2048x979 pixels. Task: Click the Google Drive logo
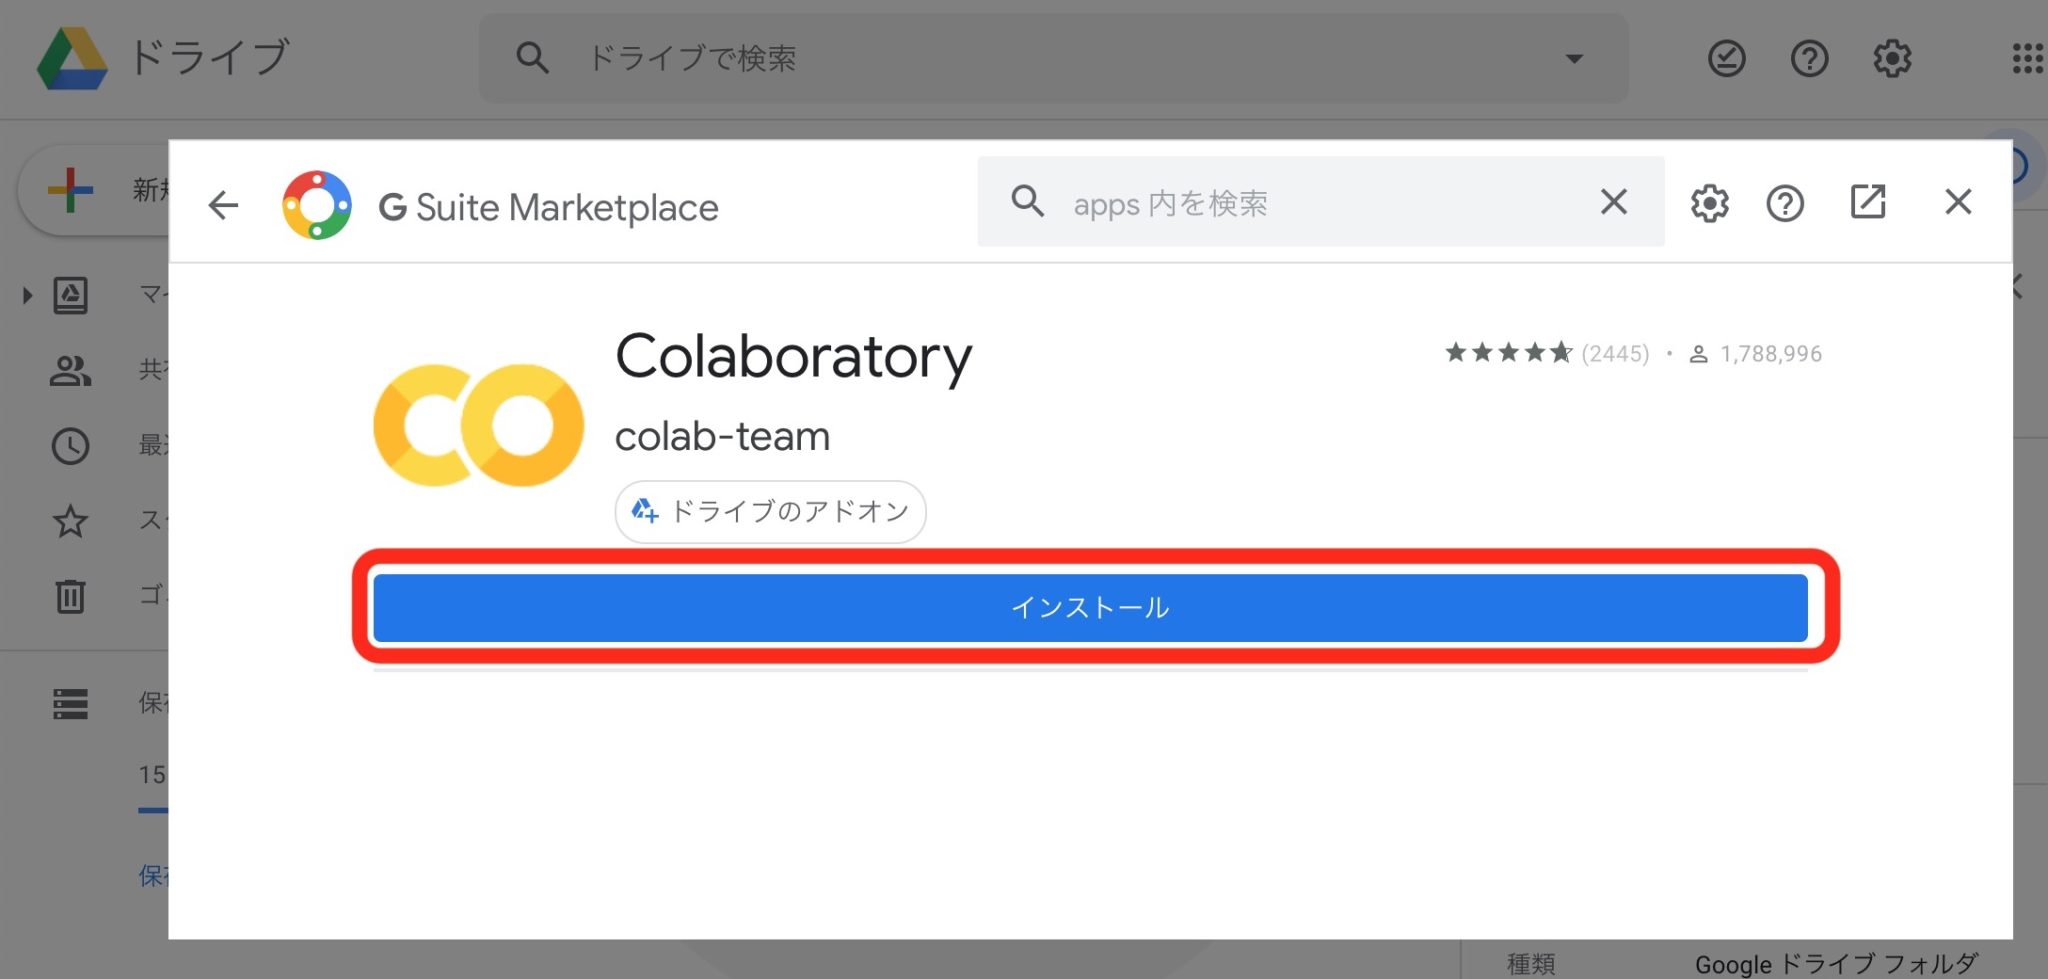click(x=70, y=57)
